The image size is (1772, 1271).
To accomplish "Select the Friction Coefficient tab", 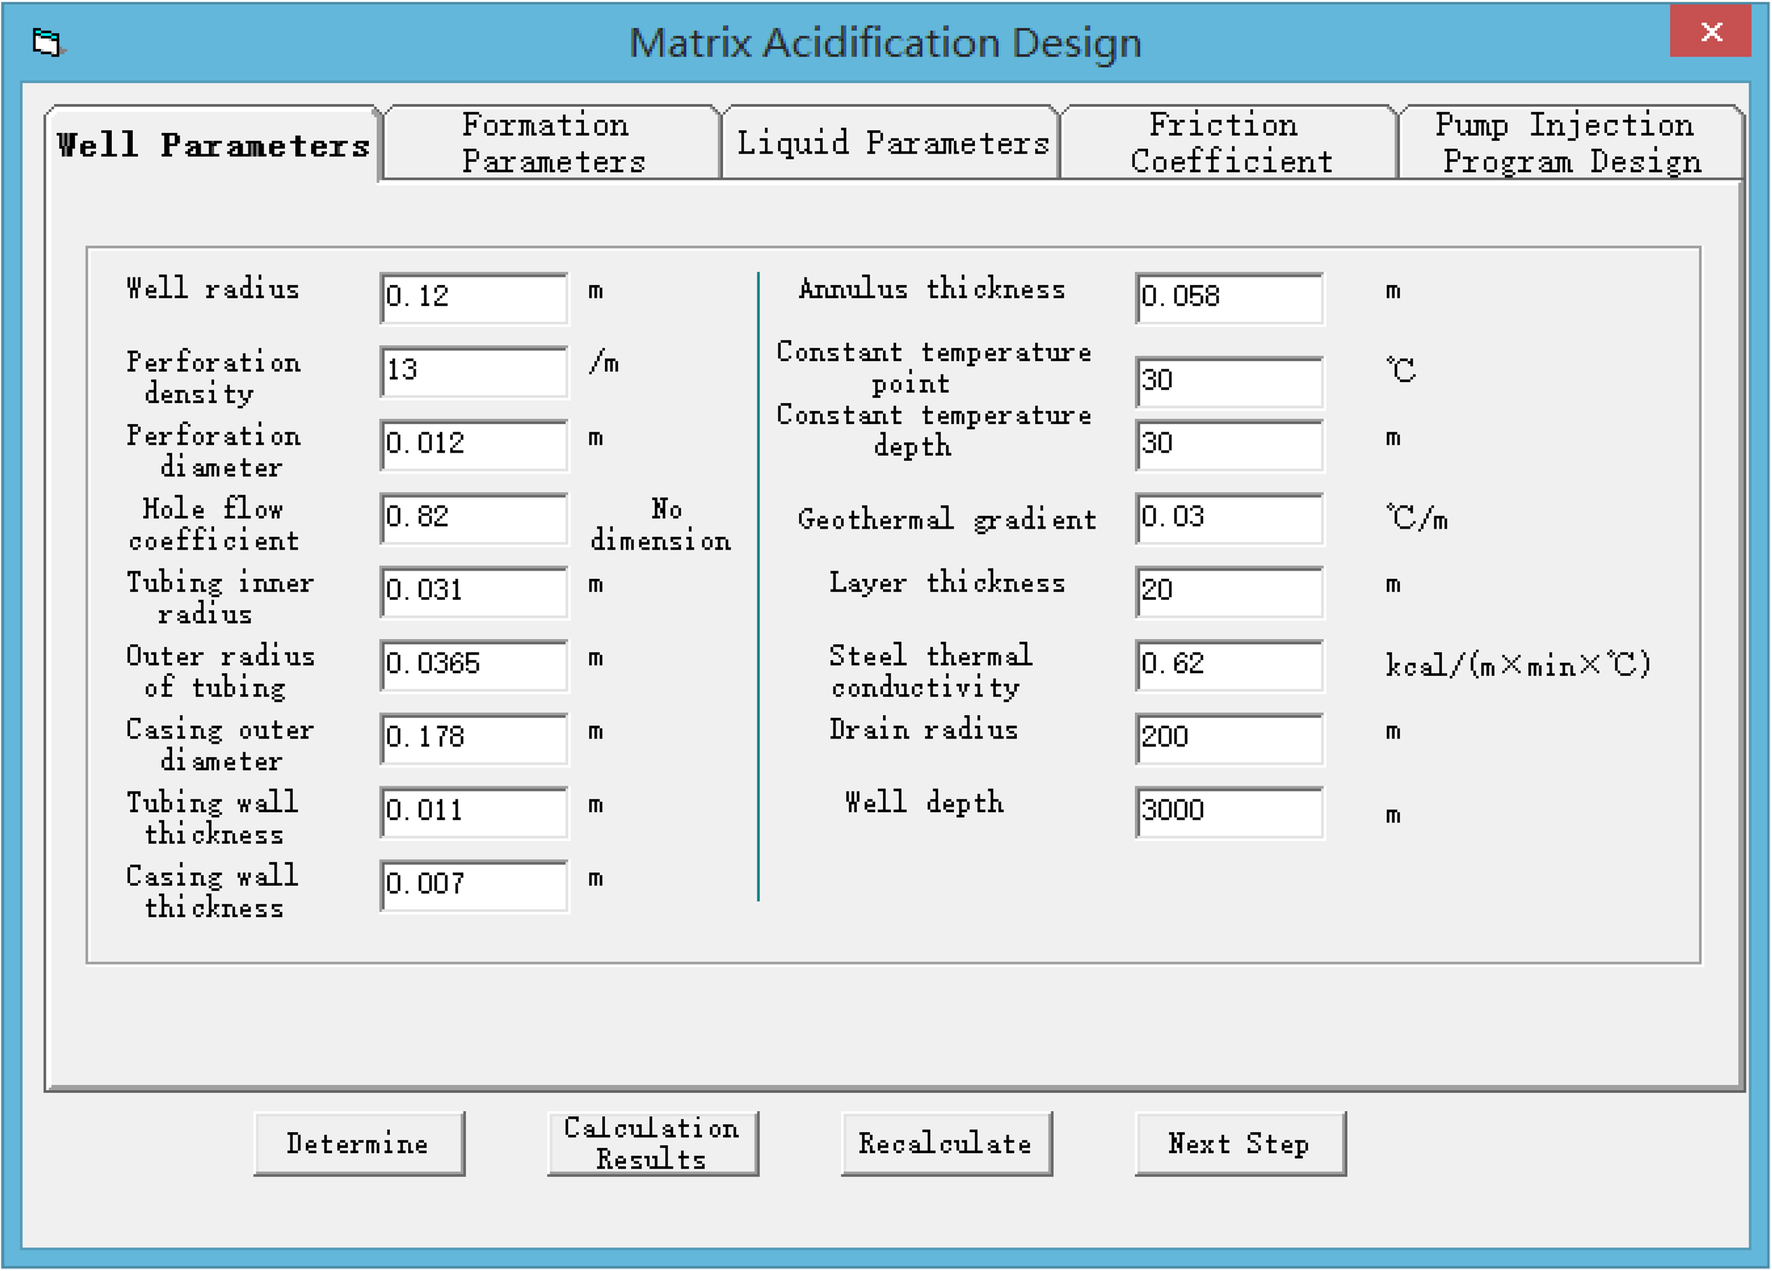I will pos(1227,141).
